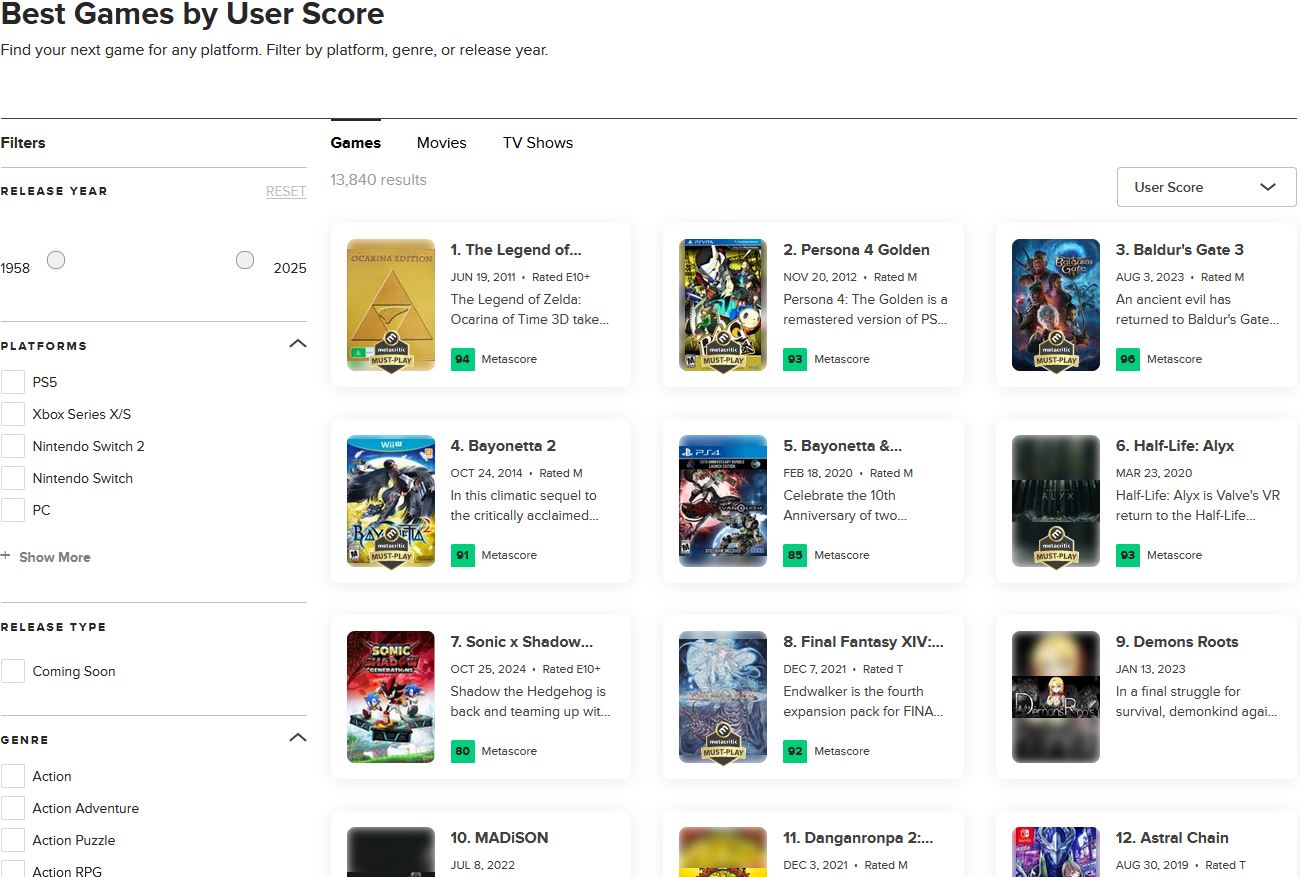The height and width of the screenshot is (877, 1301).
Task: Open the Bayonetta 2 game page
Action: [x=503, y=446]
